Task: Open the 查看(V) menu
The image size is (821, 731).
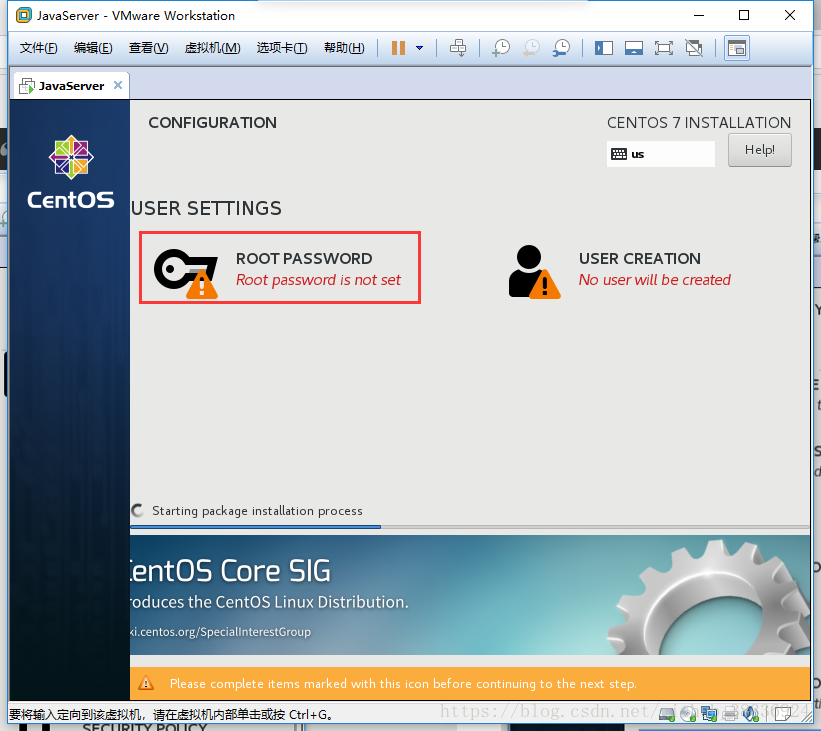Action: (149, 48)
